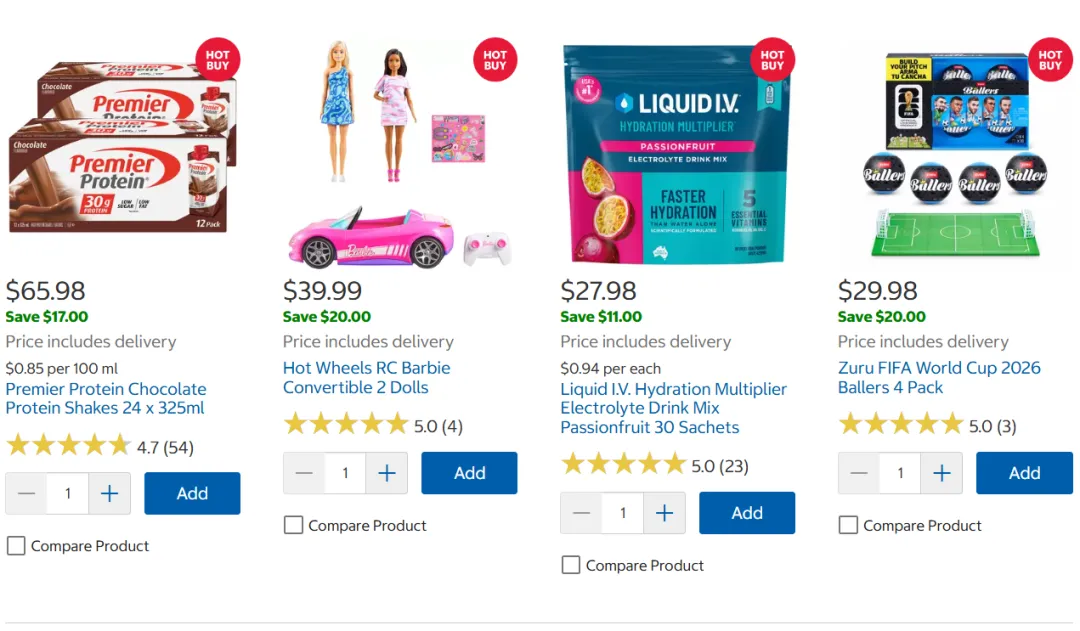Open Zuru FIFA World Cup 2026 Ballers link
1080x631 pixels.
pos(939,377)
